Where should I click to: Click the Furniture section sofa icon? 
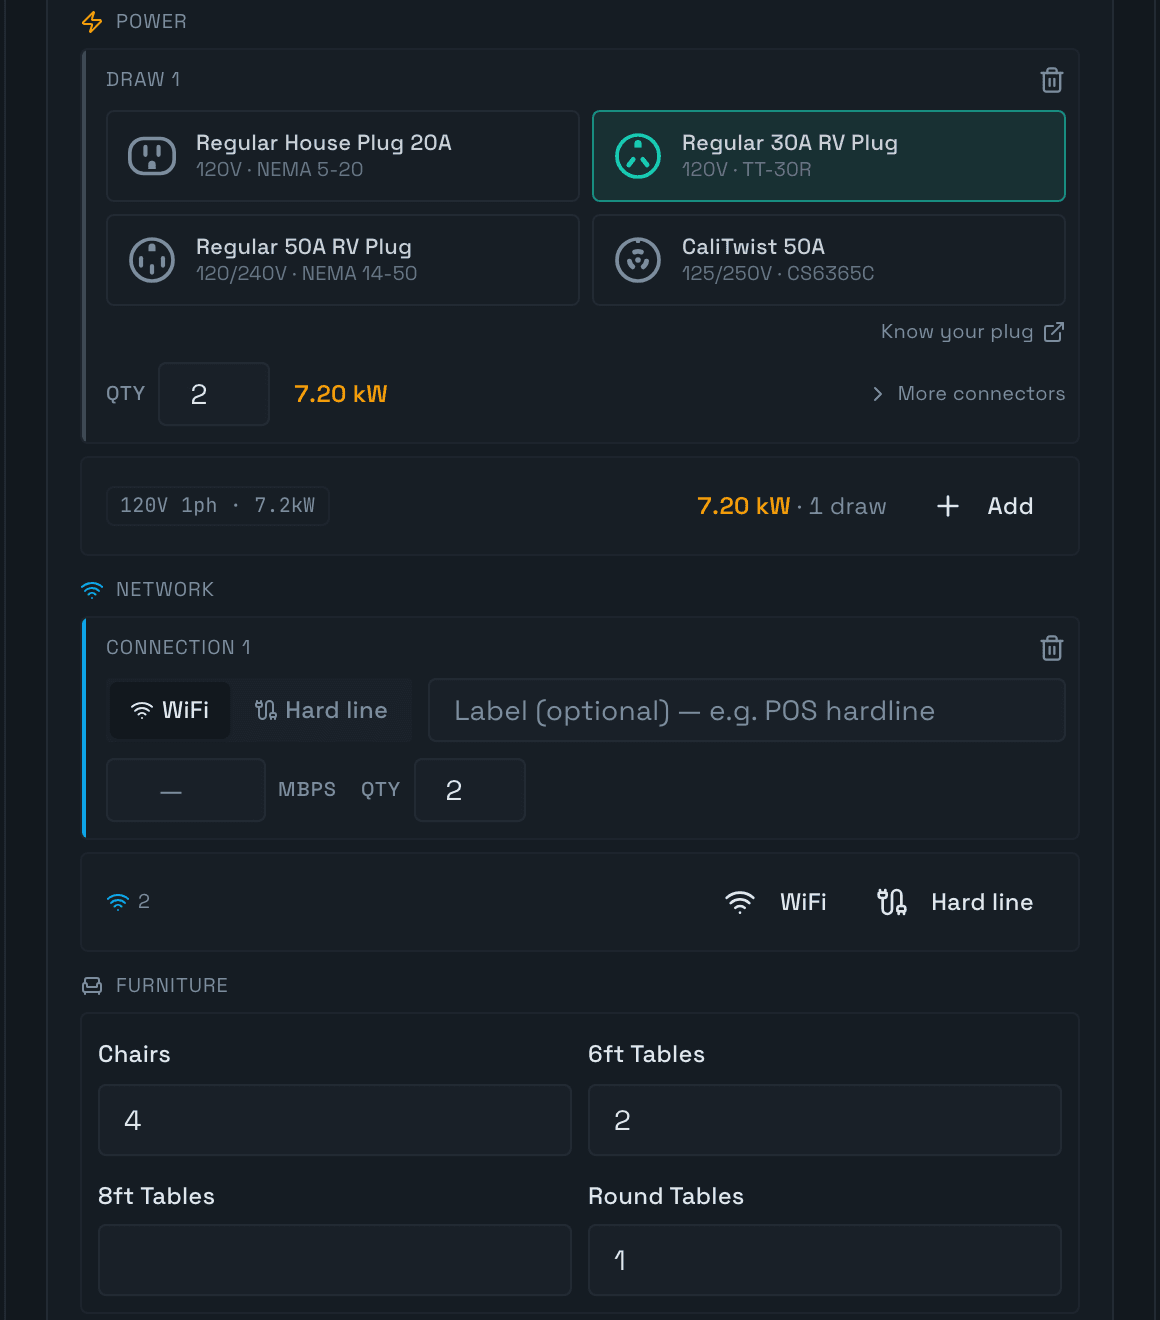92,986
